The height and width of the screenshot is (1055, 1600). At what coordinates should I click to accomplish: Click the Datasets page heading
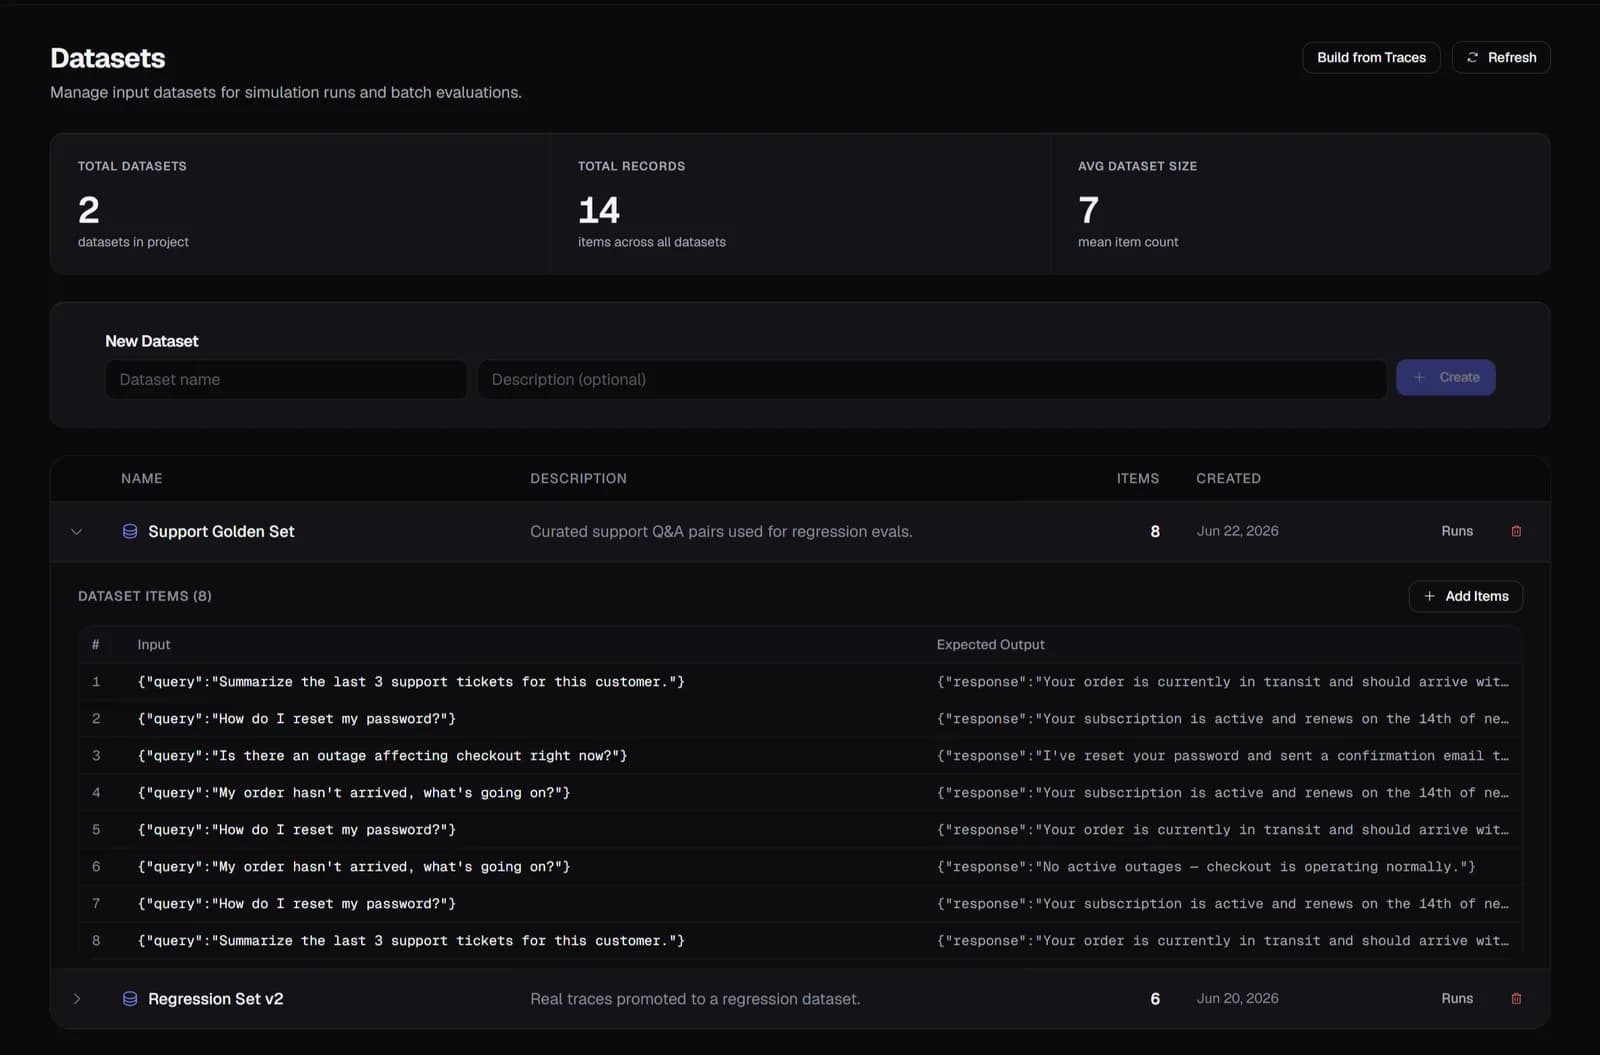108,58
